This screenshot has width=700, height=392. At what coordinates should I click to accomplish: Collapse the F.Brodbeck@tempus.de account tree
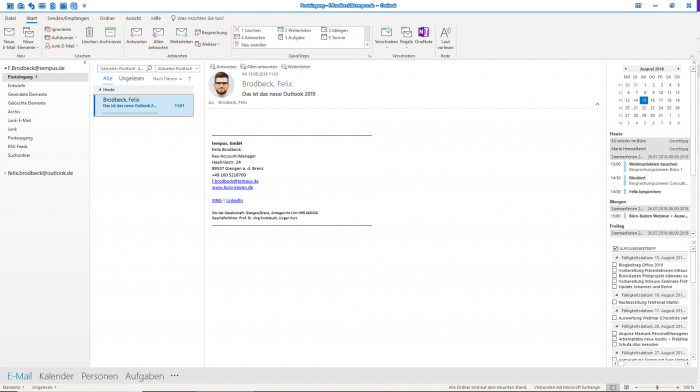coord(5,68)
